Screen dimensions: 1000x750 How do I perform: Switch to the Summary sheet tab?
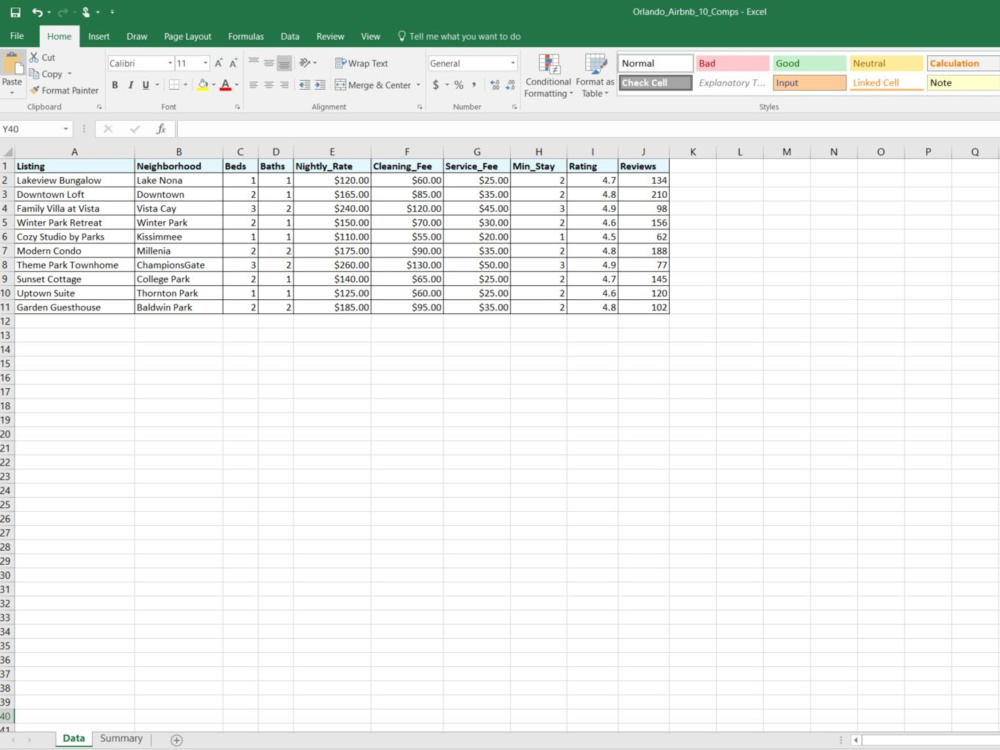point(121,738)
